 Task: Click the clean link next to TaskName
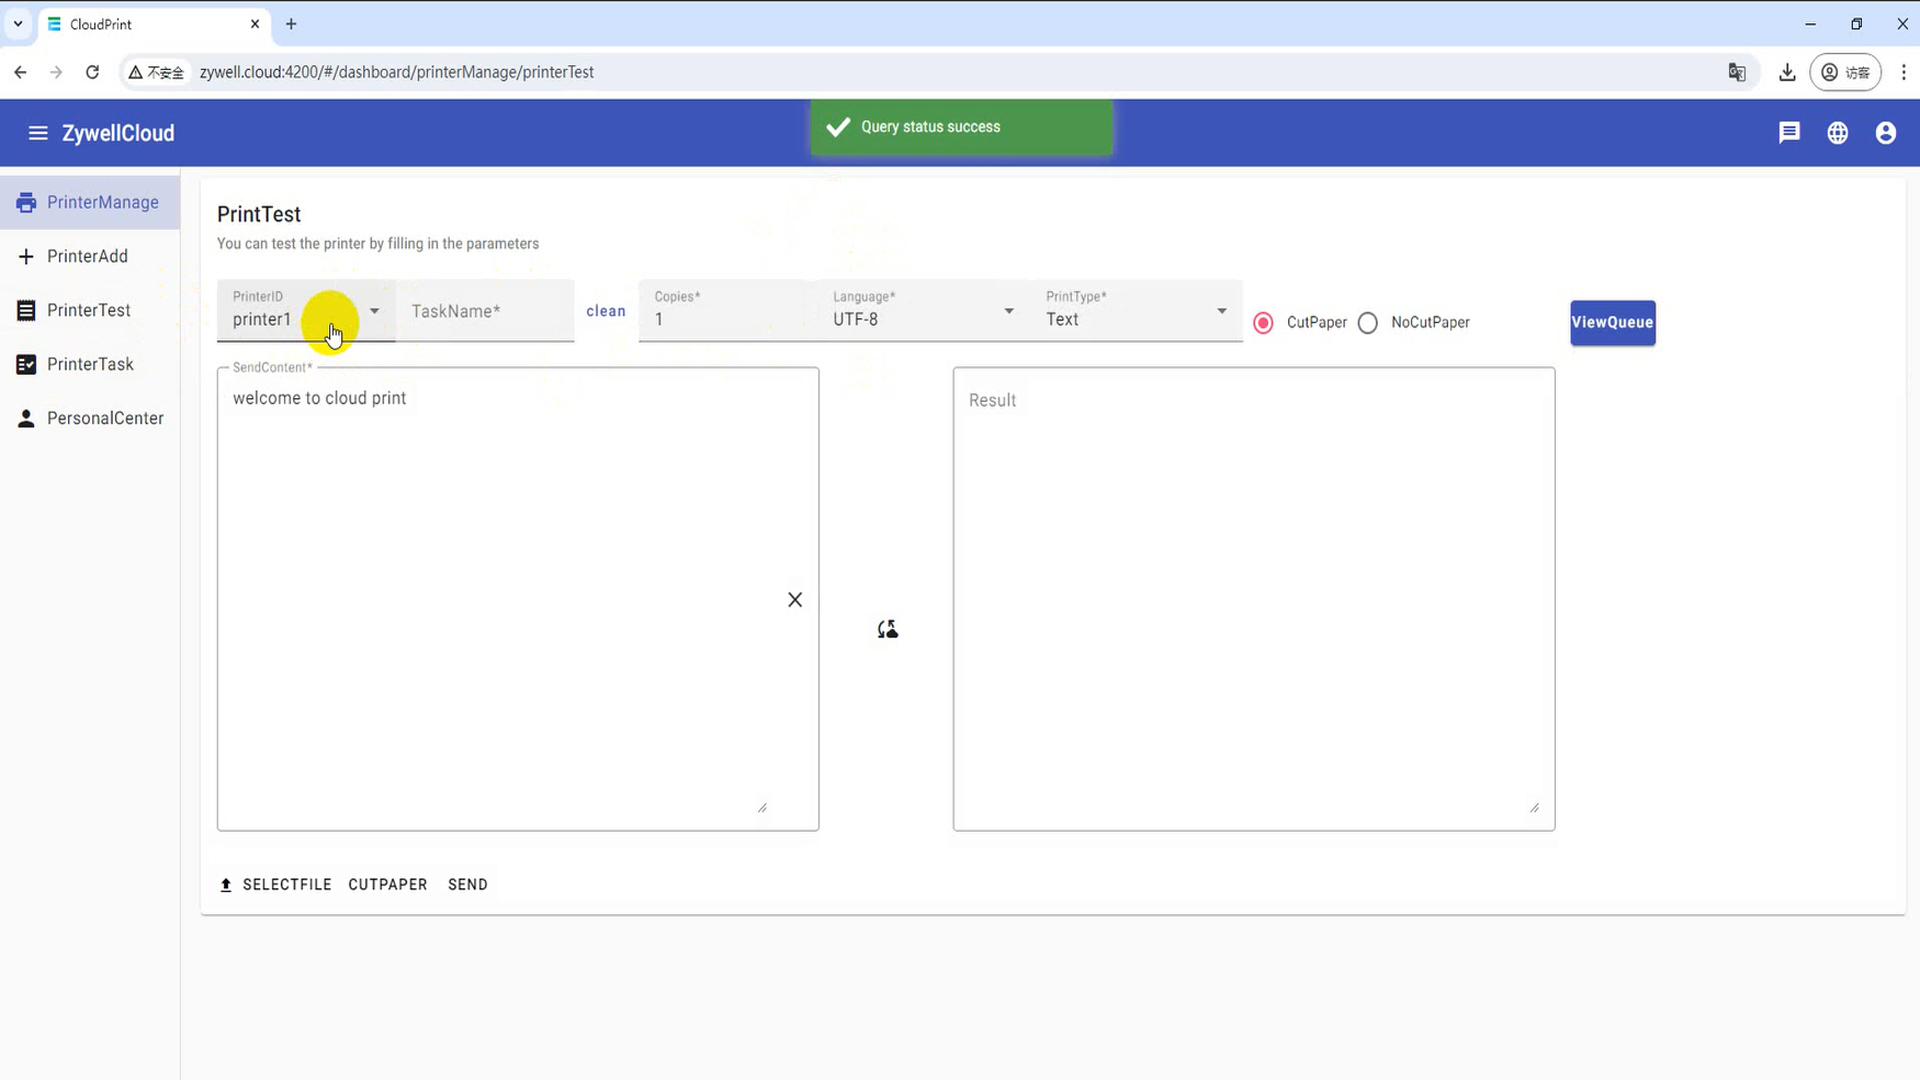click(605, 311)
